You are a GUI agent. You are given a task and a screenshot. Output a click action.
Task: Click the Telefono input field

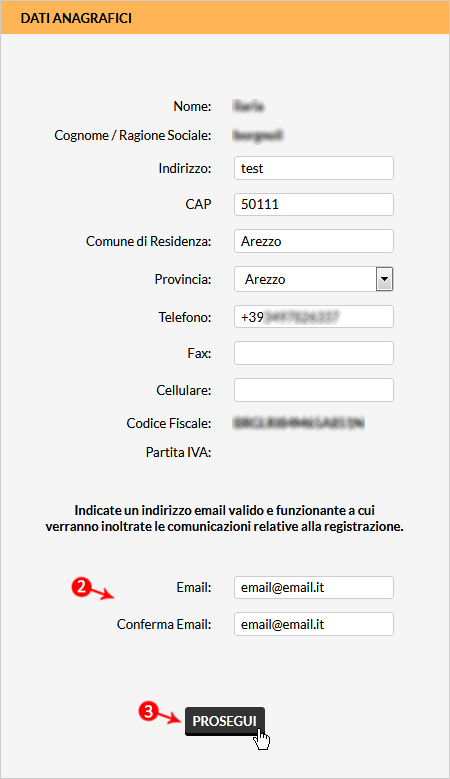point(314,317)
